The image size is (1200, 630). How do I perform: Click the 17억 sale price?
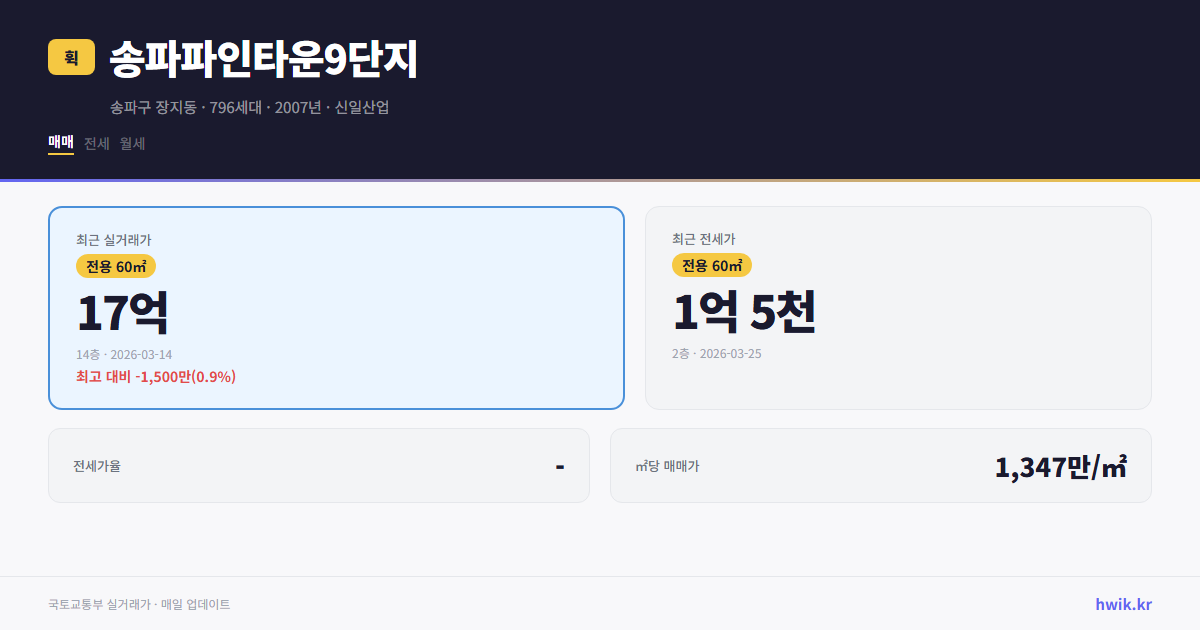click(123, 311)
